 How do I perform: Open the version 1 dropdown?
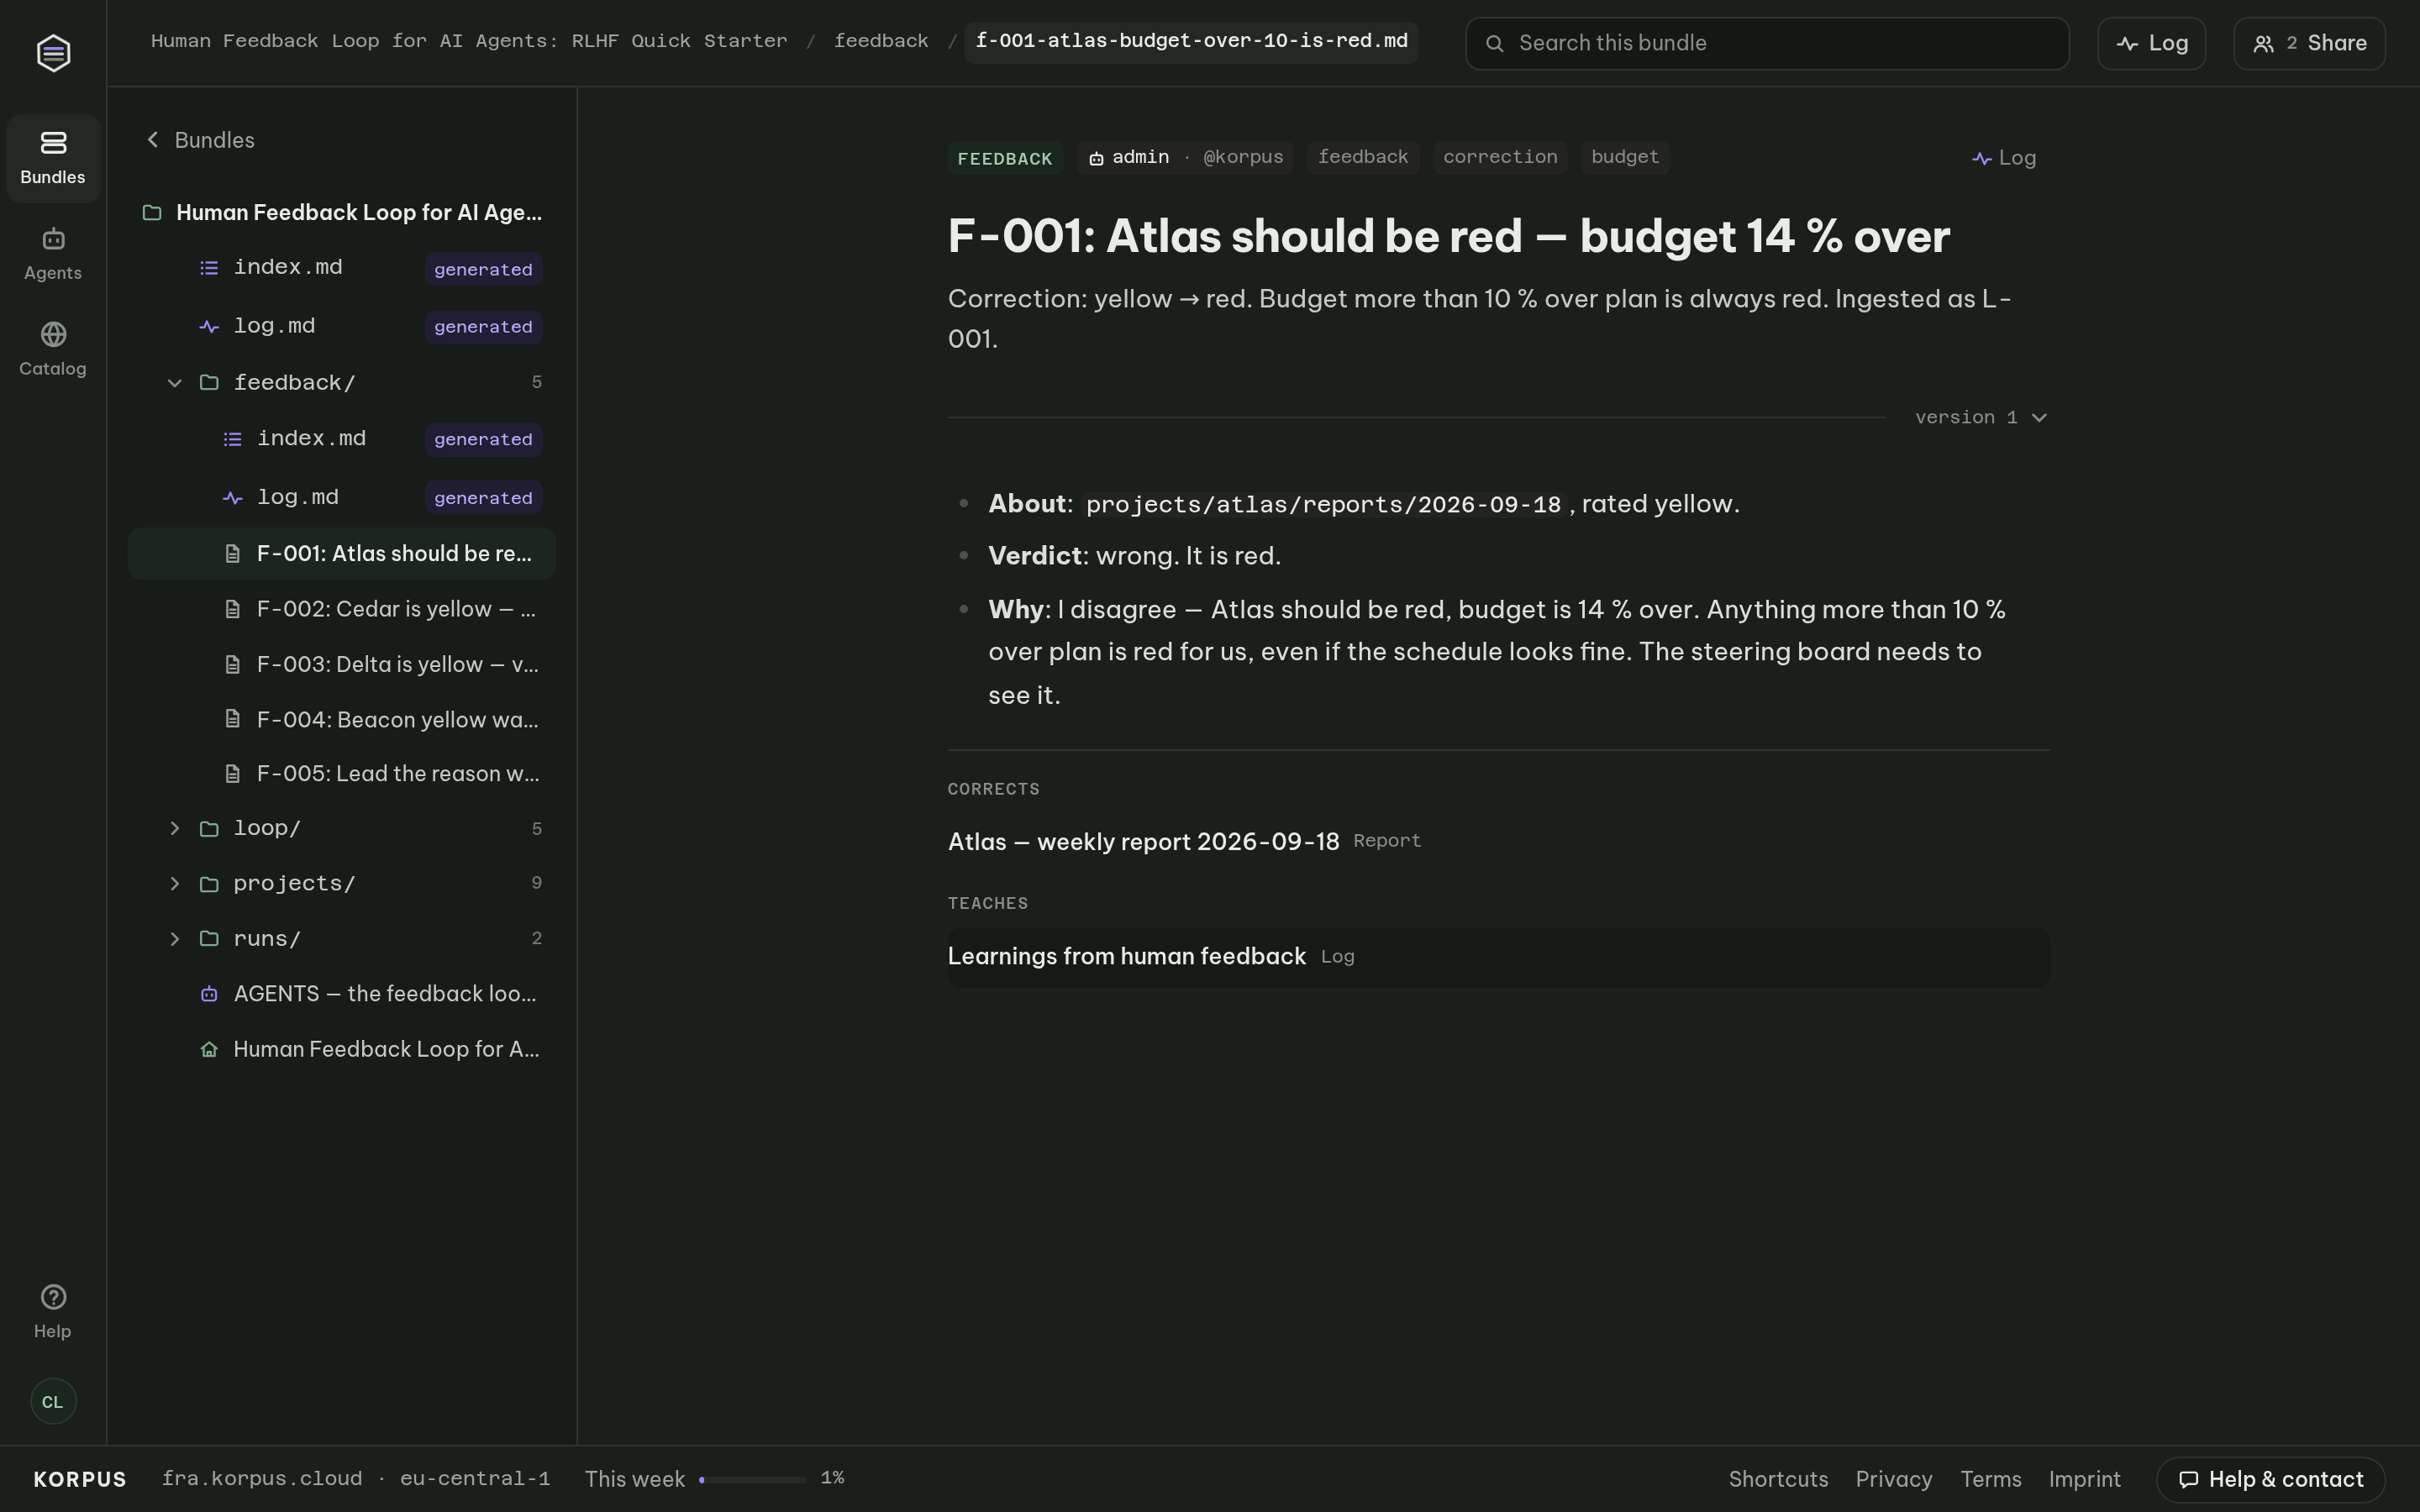coord(1981,417)
